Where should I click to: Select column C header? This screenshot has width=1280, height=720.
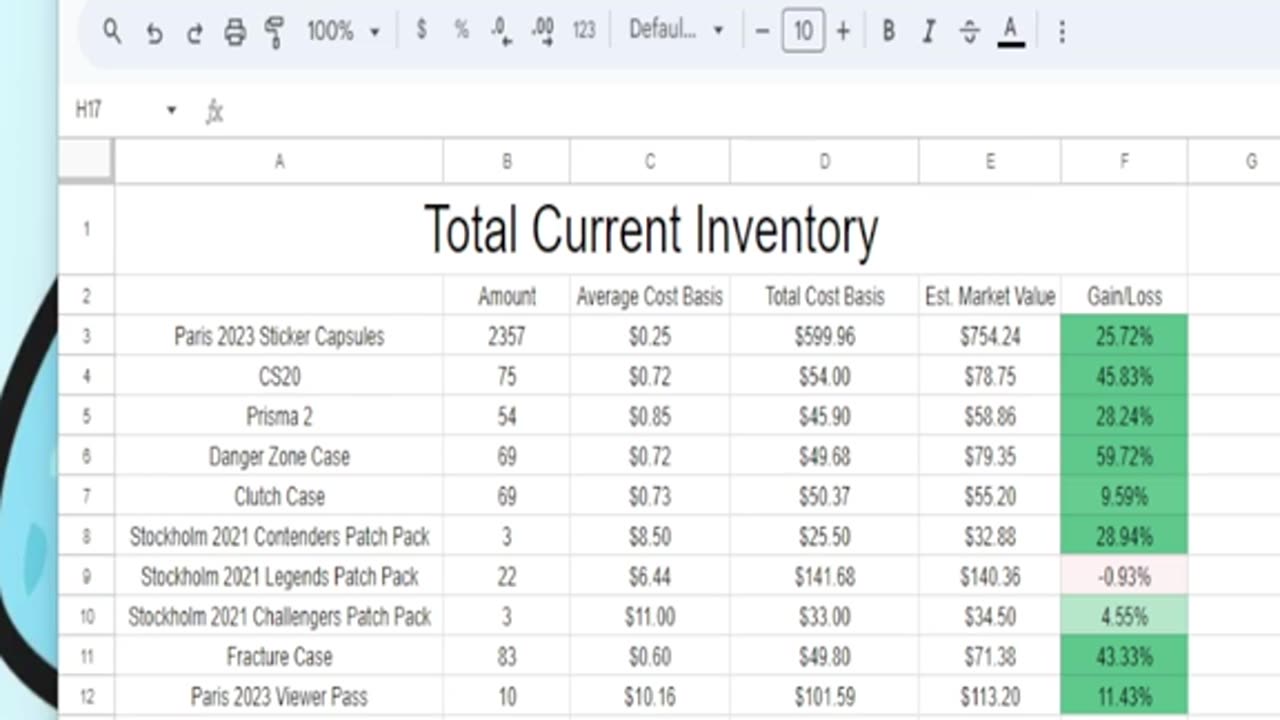[650, 161]
